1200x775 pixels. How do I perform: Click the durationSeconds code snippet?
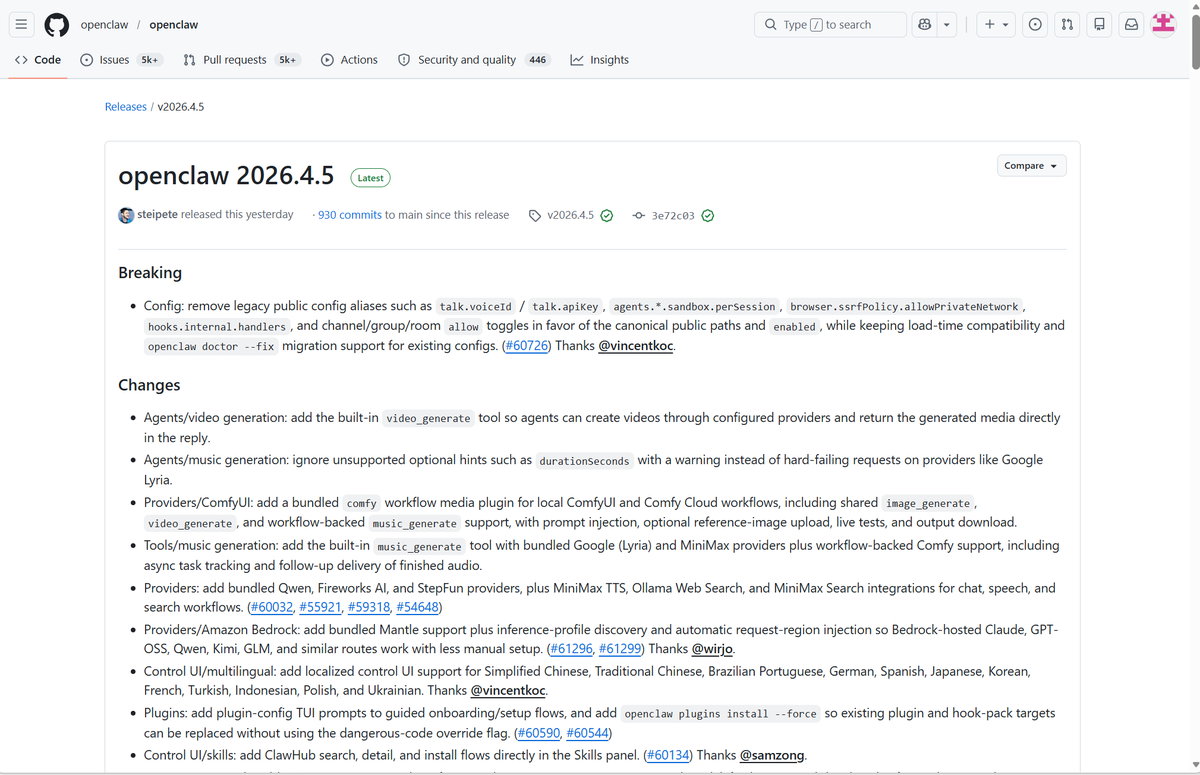click(x=585, y=461)
